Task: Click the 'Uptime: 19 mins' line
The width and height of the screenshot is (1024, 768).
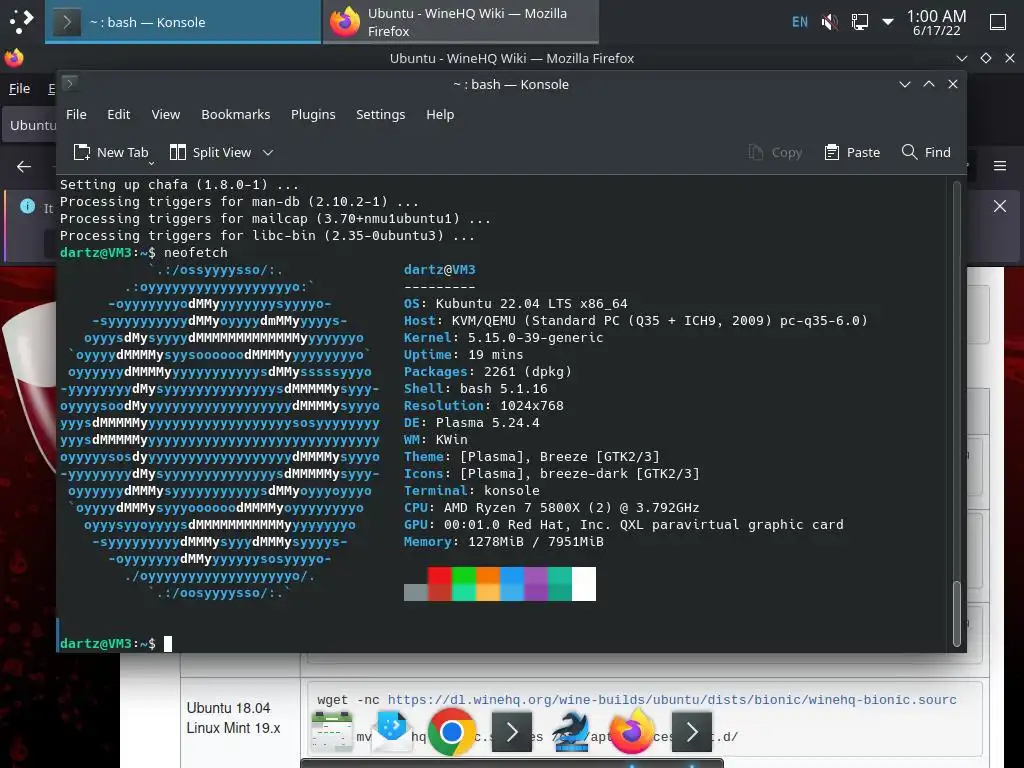Action: coord(463,355)
